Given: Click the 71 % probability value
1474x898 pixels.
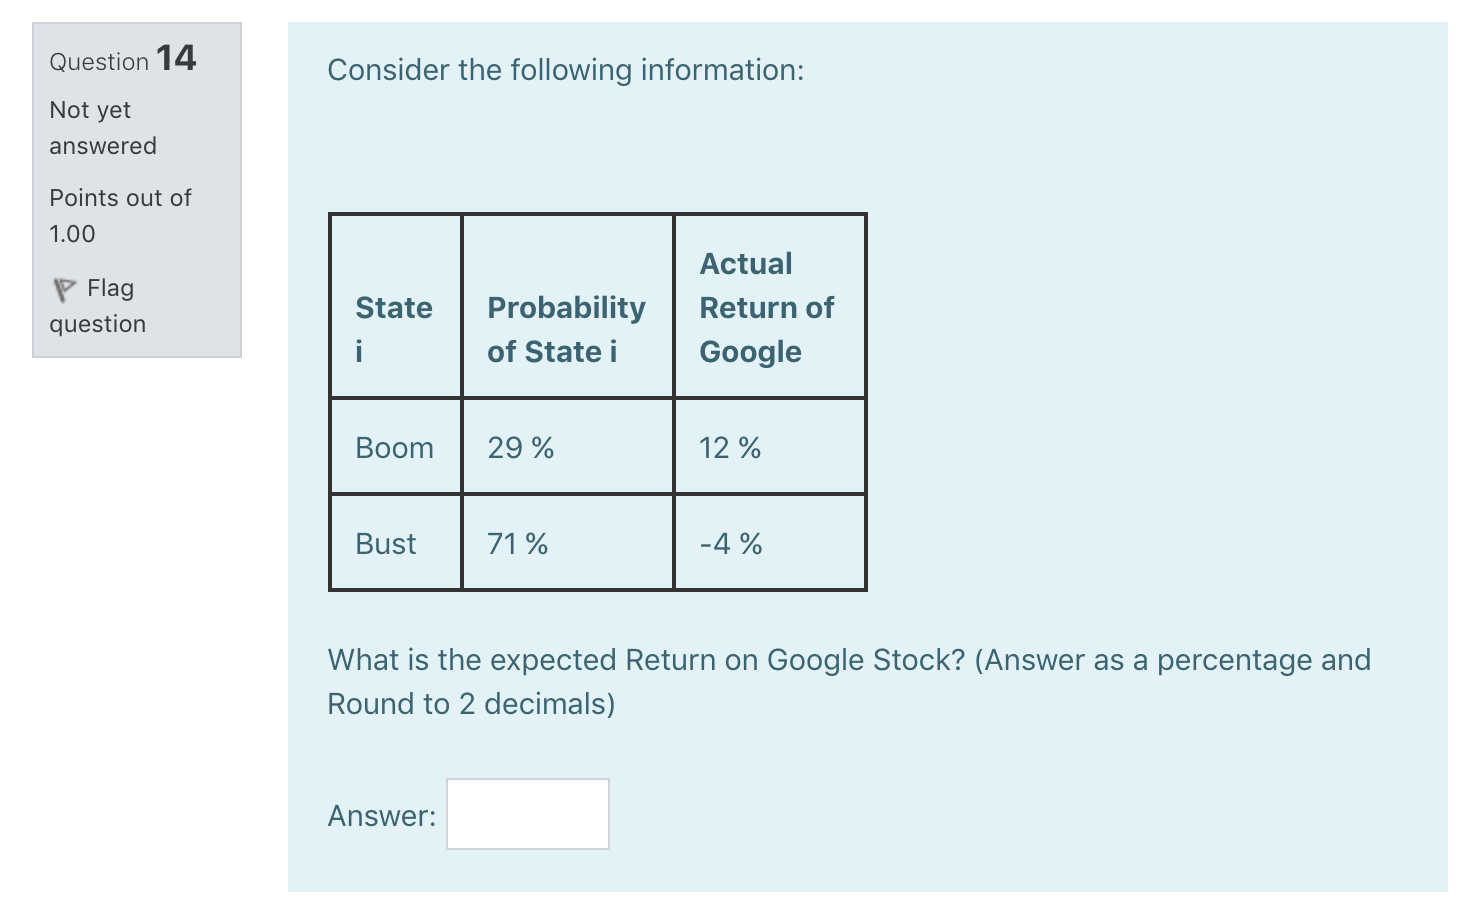Looking at the screenshot, I should pyautogui.click(x=516, y=543).
